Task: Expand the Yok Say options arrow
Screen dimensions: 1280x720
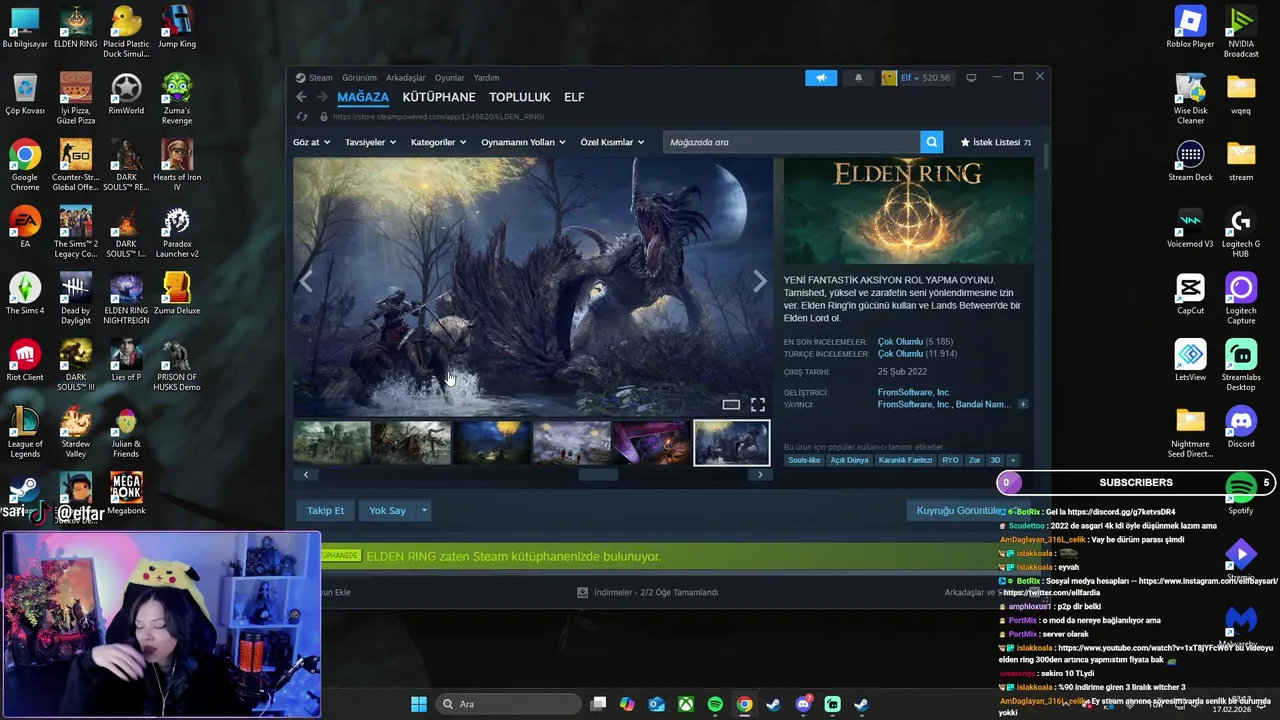Action: coord(424,510)
